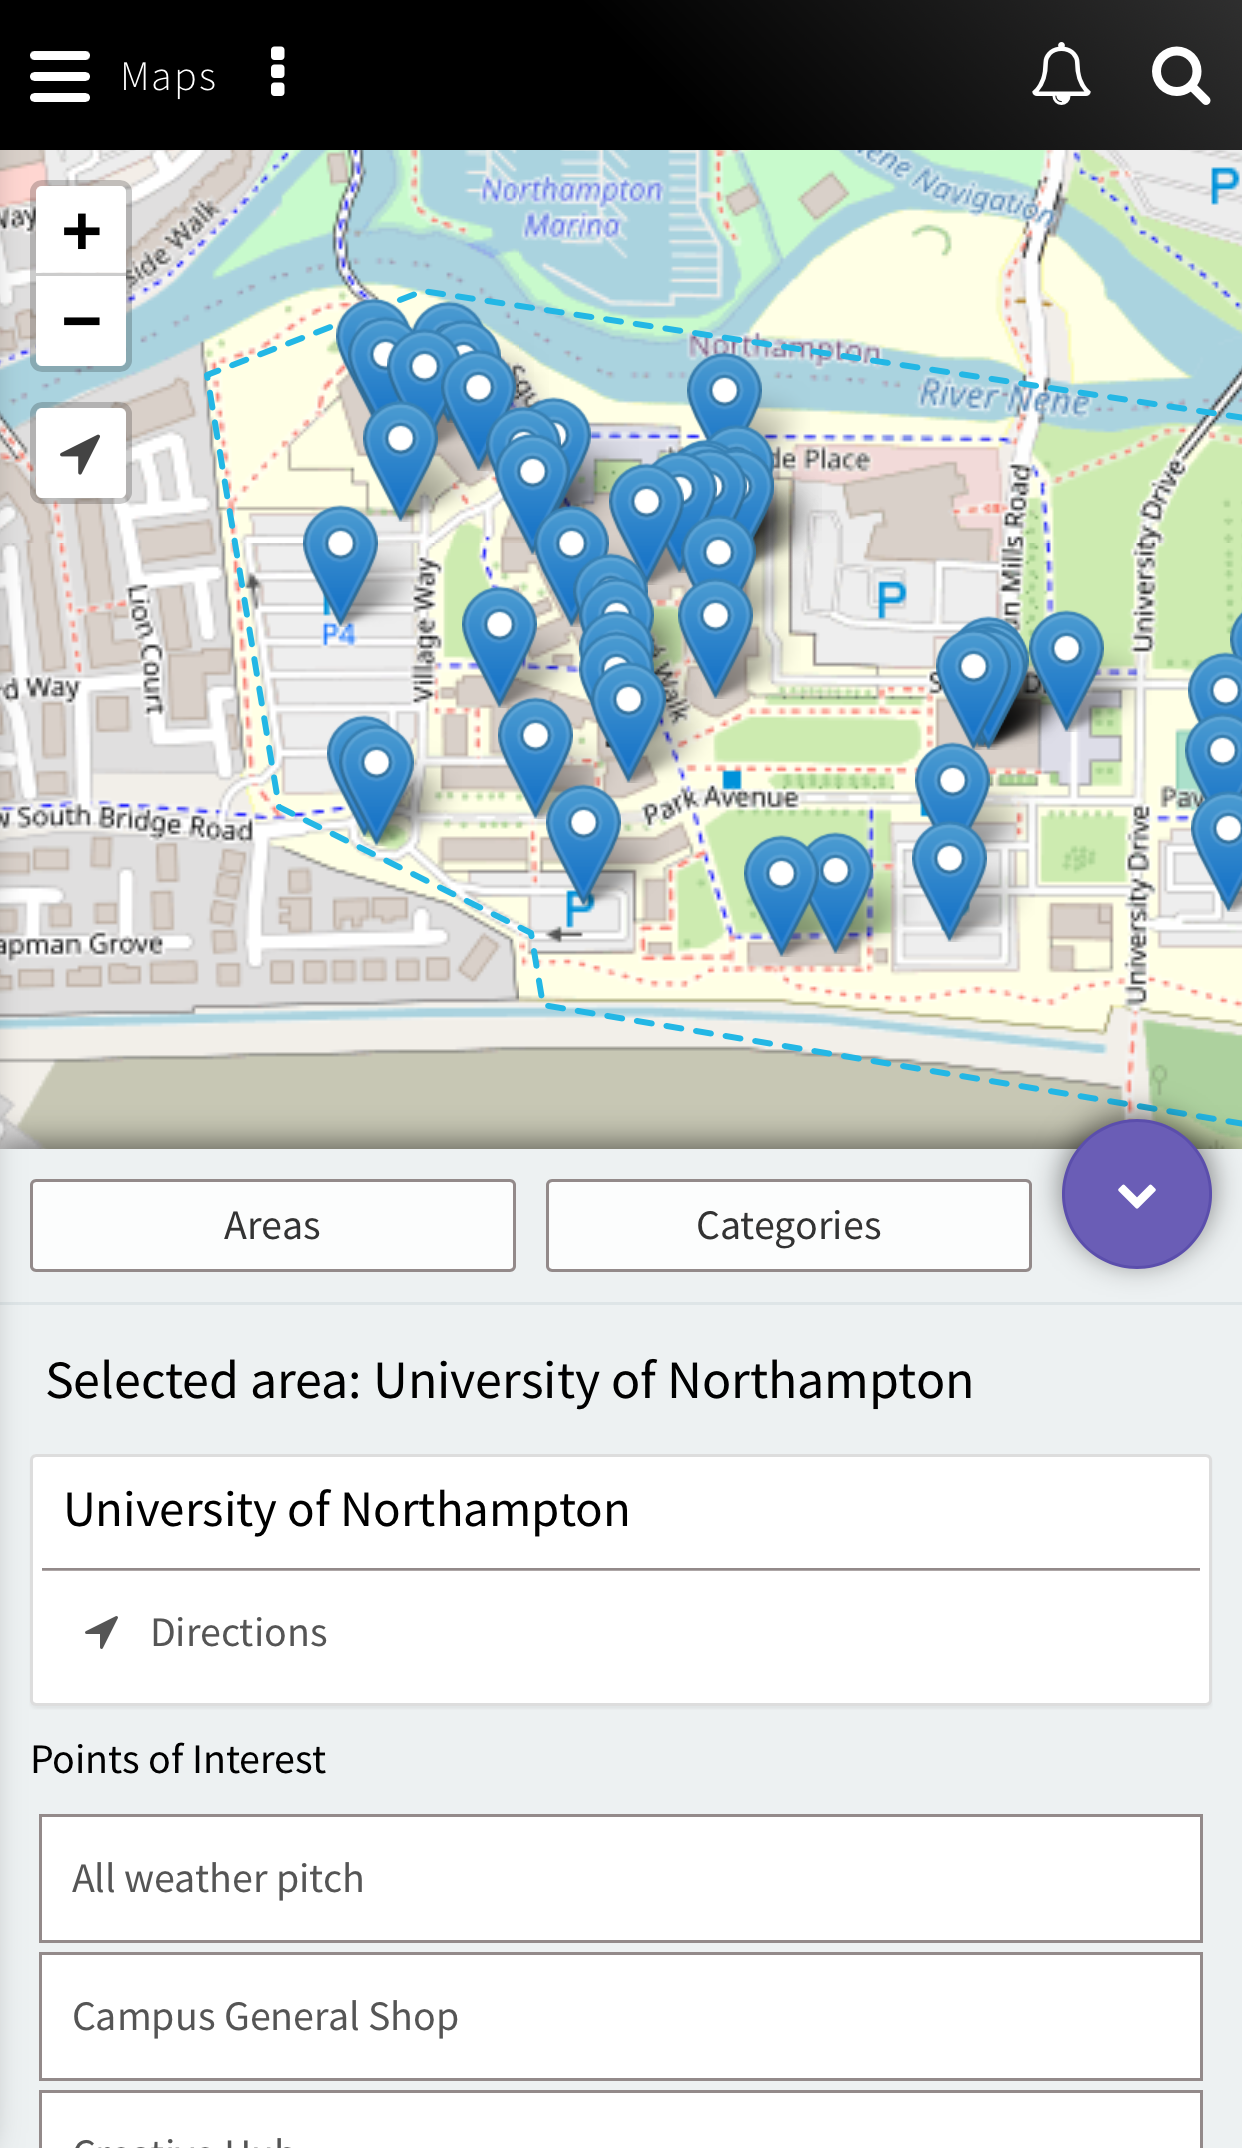1242x2148 pixels.
Task: Click the Points of Interest heading
Action: pos(178,1759)
